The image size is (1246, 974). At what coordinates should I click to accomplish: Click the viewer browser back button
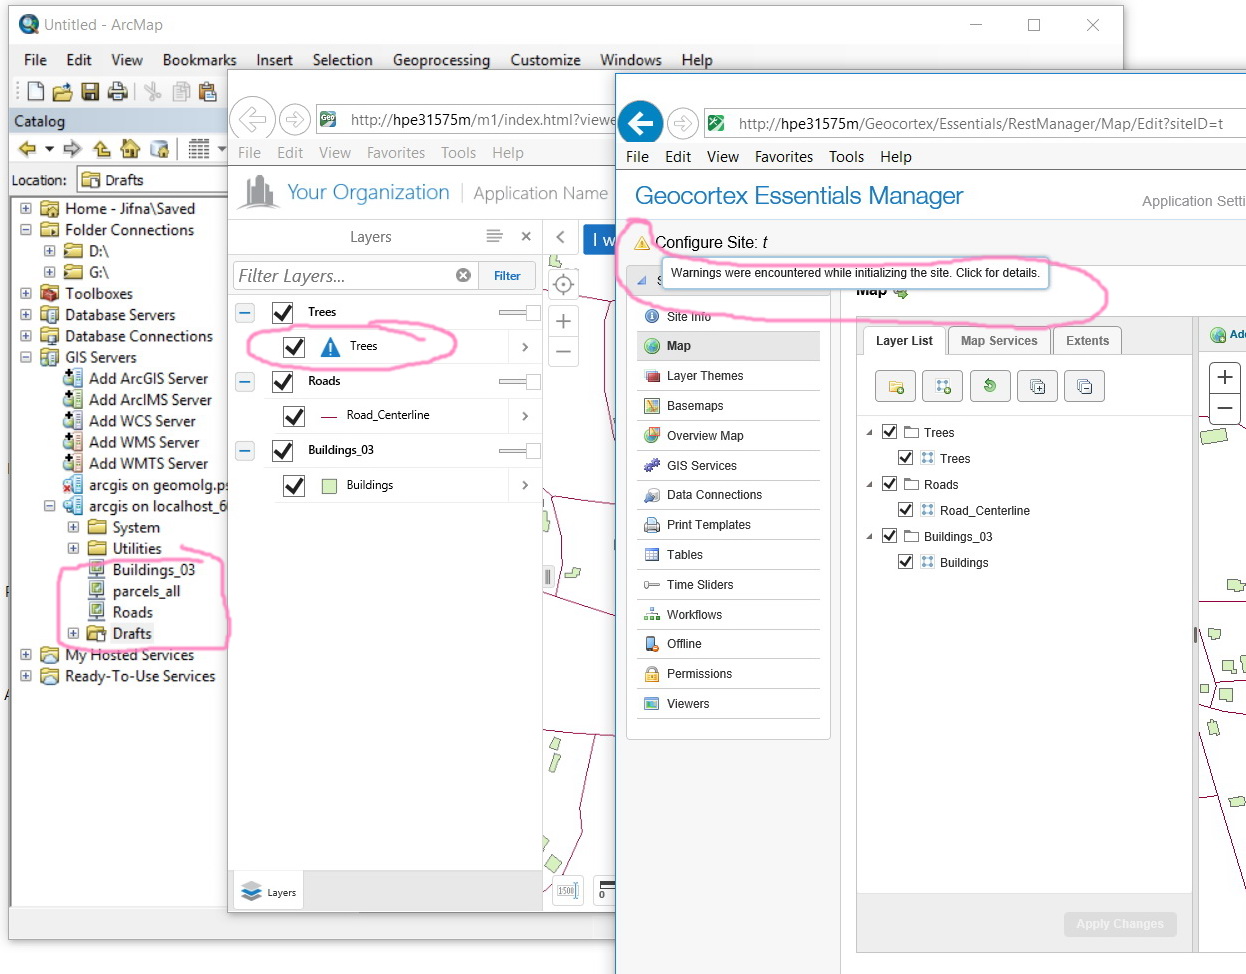[x=252, y=120]
